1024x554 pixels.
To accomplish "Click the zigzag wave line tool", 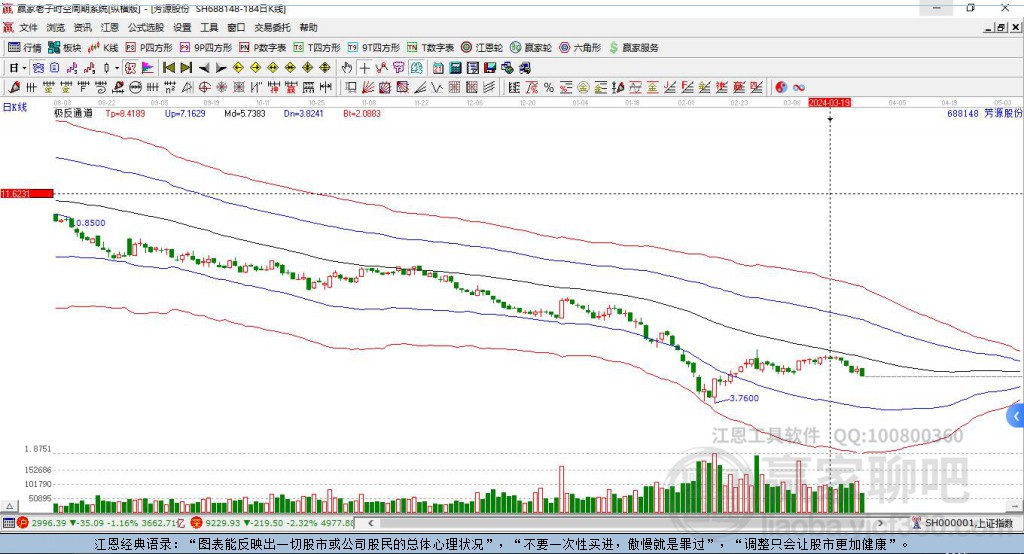I will (437, 88).
